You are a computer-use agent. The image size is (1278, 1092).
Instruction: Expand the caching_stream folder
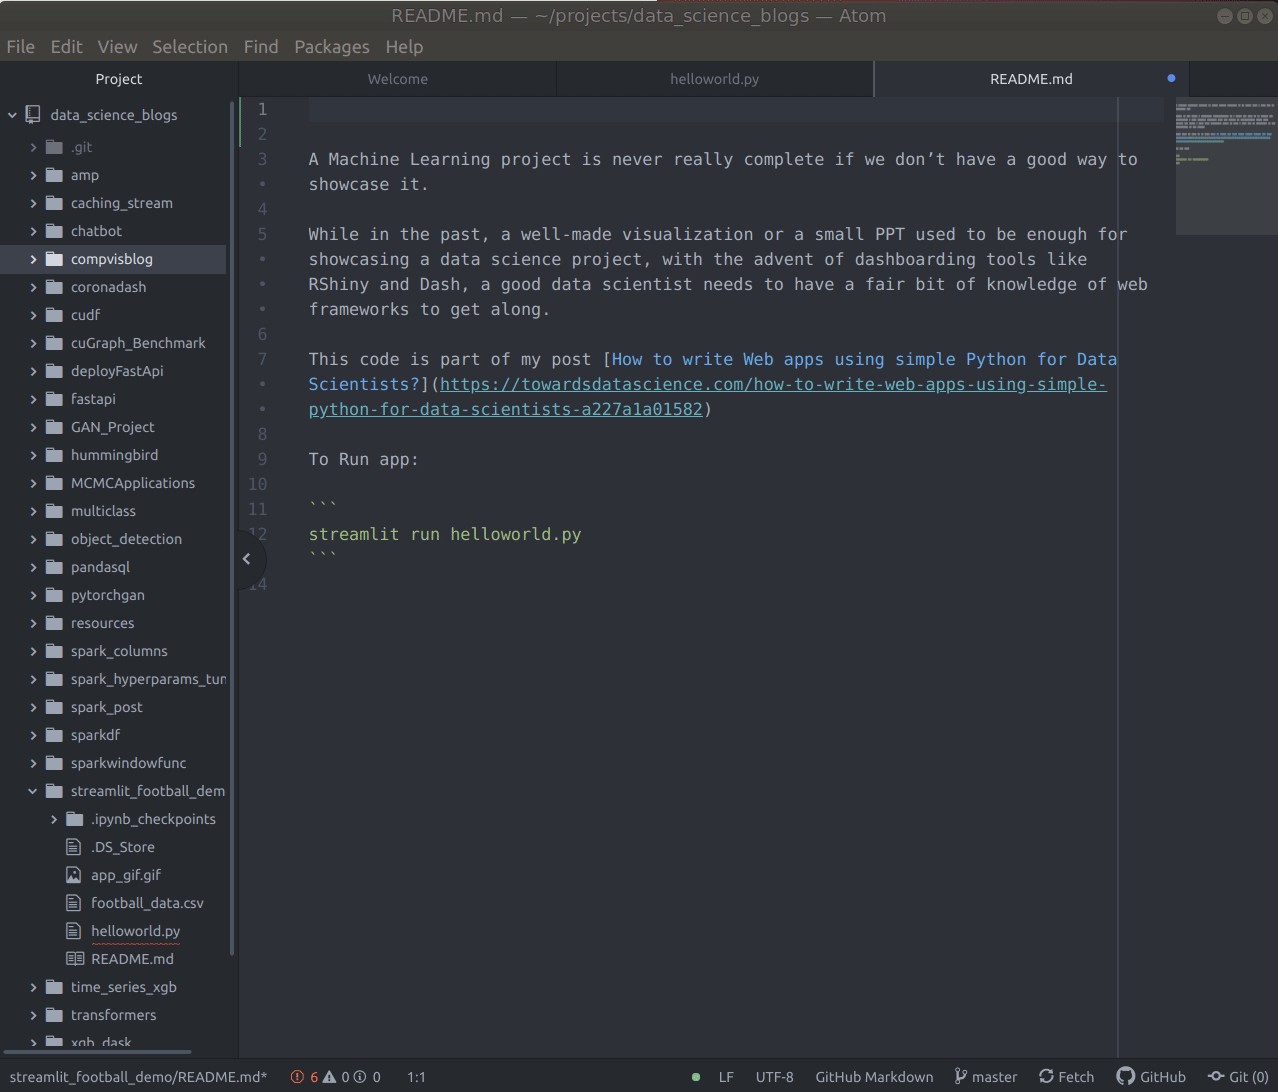click(x=33, y=203)
